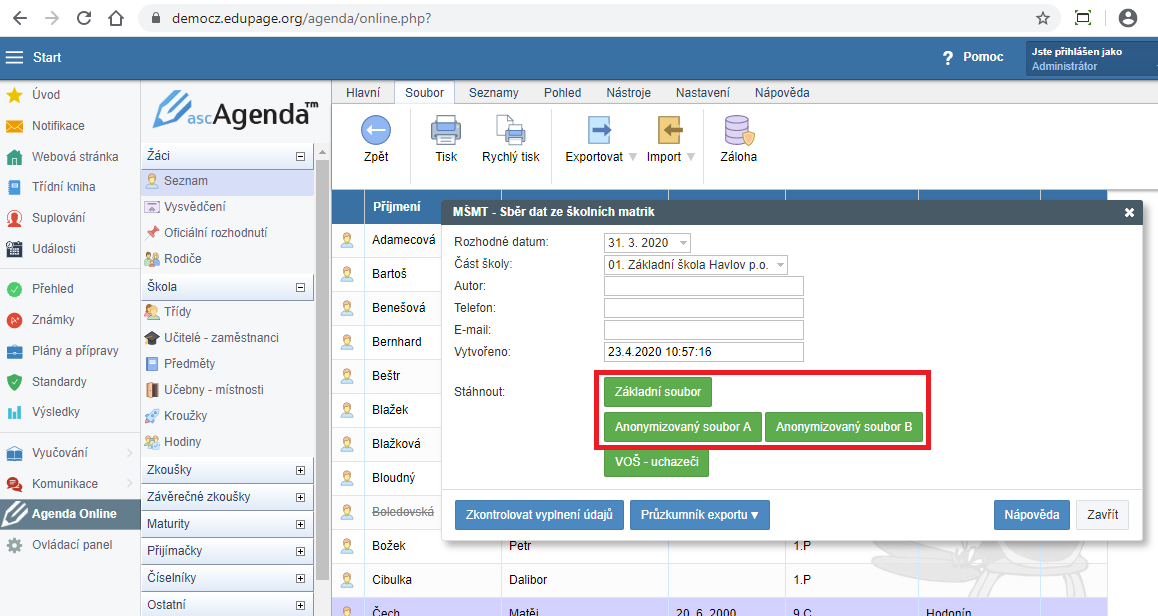Click the Pomoc question mark icon

pyautogui.click(x=948, y=58)
